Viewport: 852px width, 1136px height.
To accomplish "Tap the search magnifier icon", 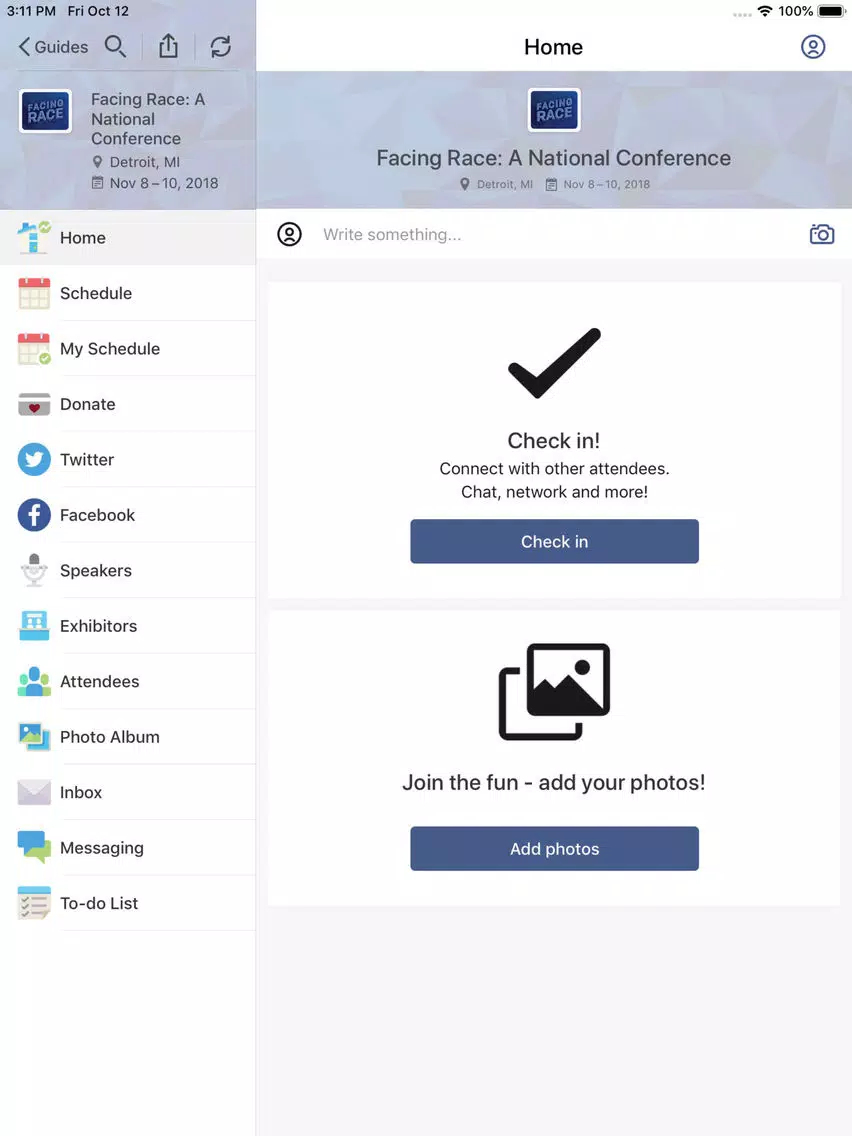I will pyautogui.click(x=115, y=46).
